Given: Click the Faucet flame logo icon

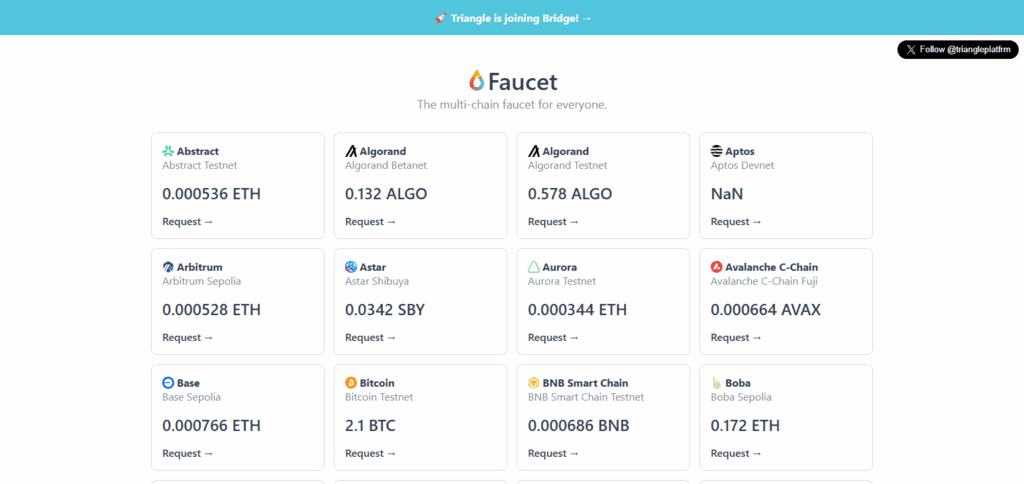Looking at the screenshot, I should pyautogui.click(x=477, y=81).
